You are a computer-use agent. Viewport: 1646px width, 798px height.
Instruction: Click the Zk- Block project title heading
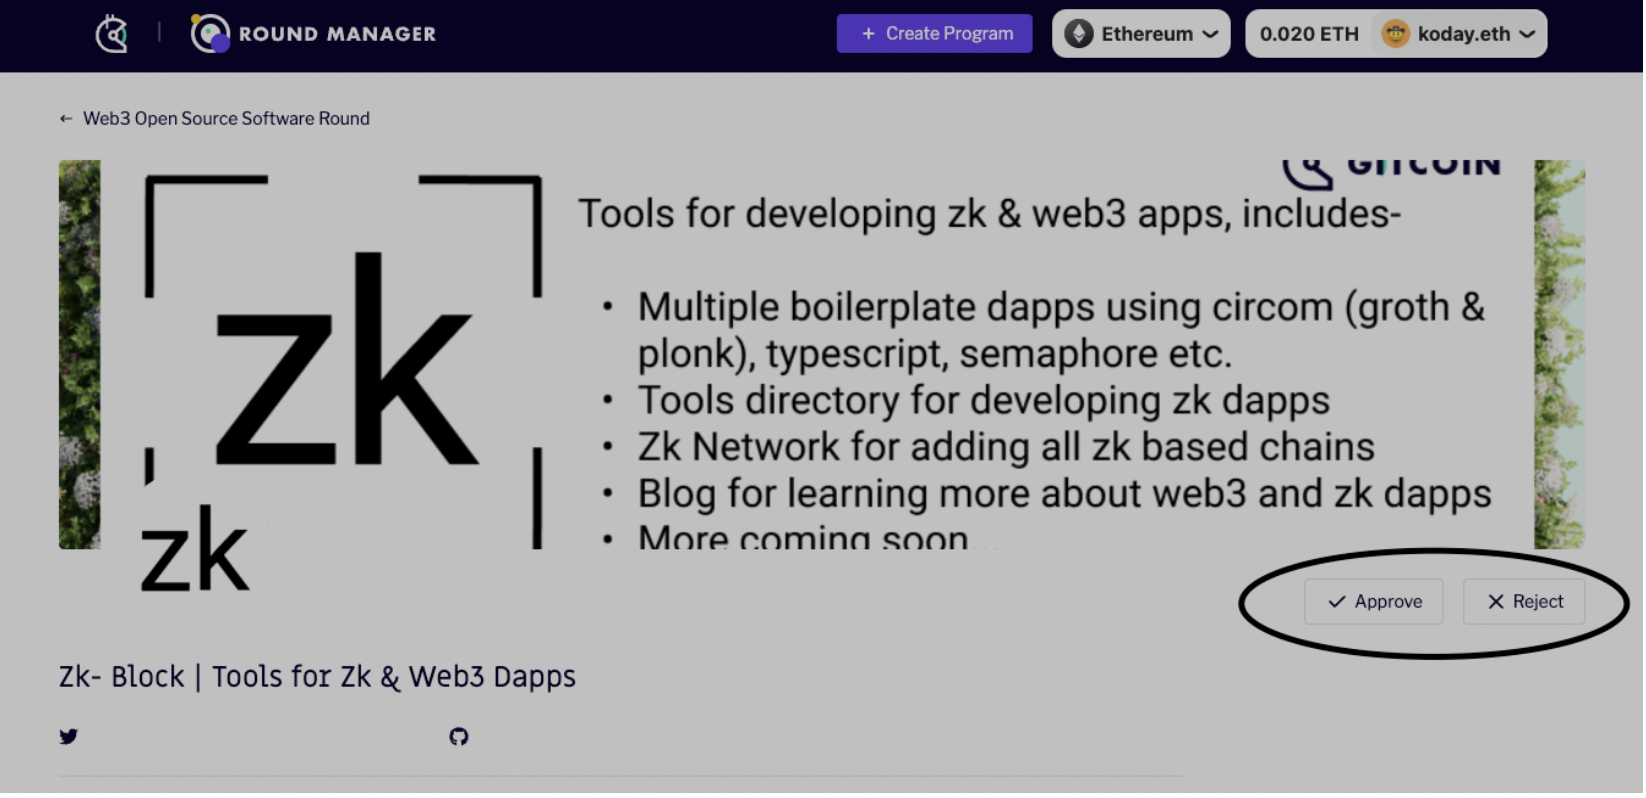[317, 678]
